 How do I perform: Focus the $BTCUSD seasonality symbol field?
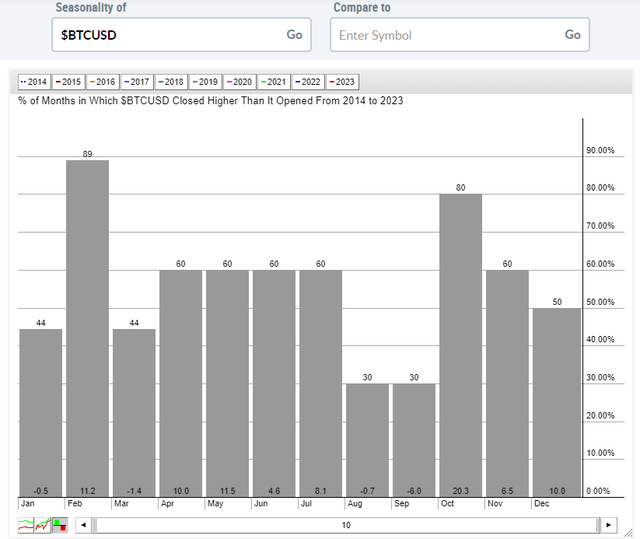pyautogui.click(x=165, y=34)
